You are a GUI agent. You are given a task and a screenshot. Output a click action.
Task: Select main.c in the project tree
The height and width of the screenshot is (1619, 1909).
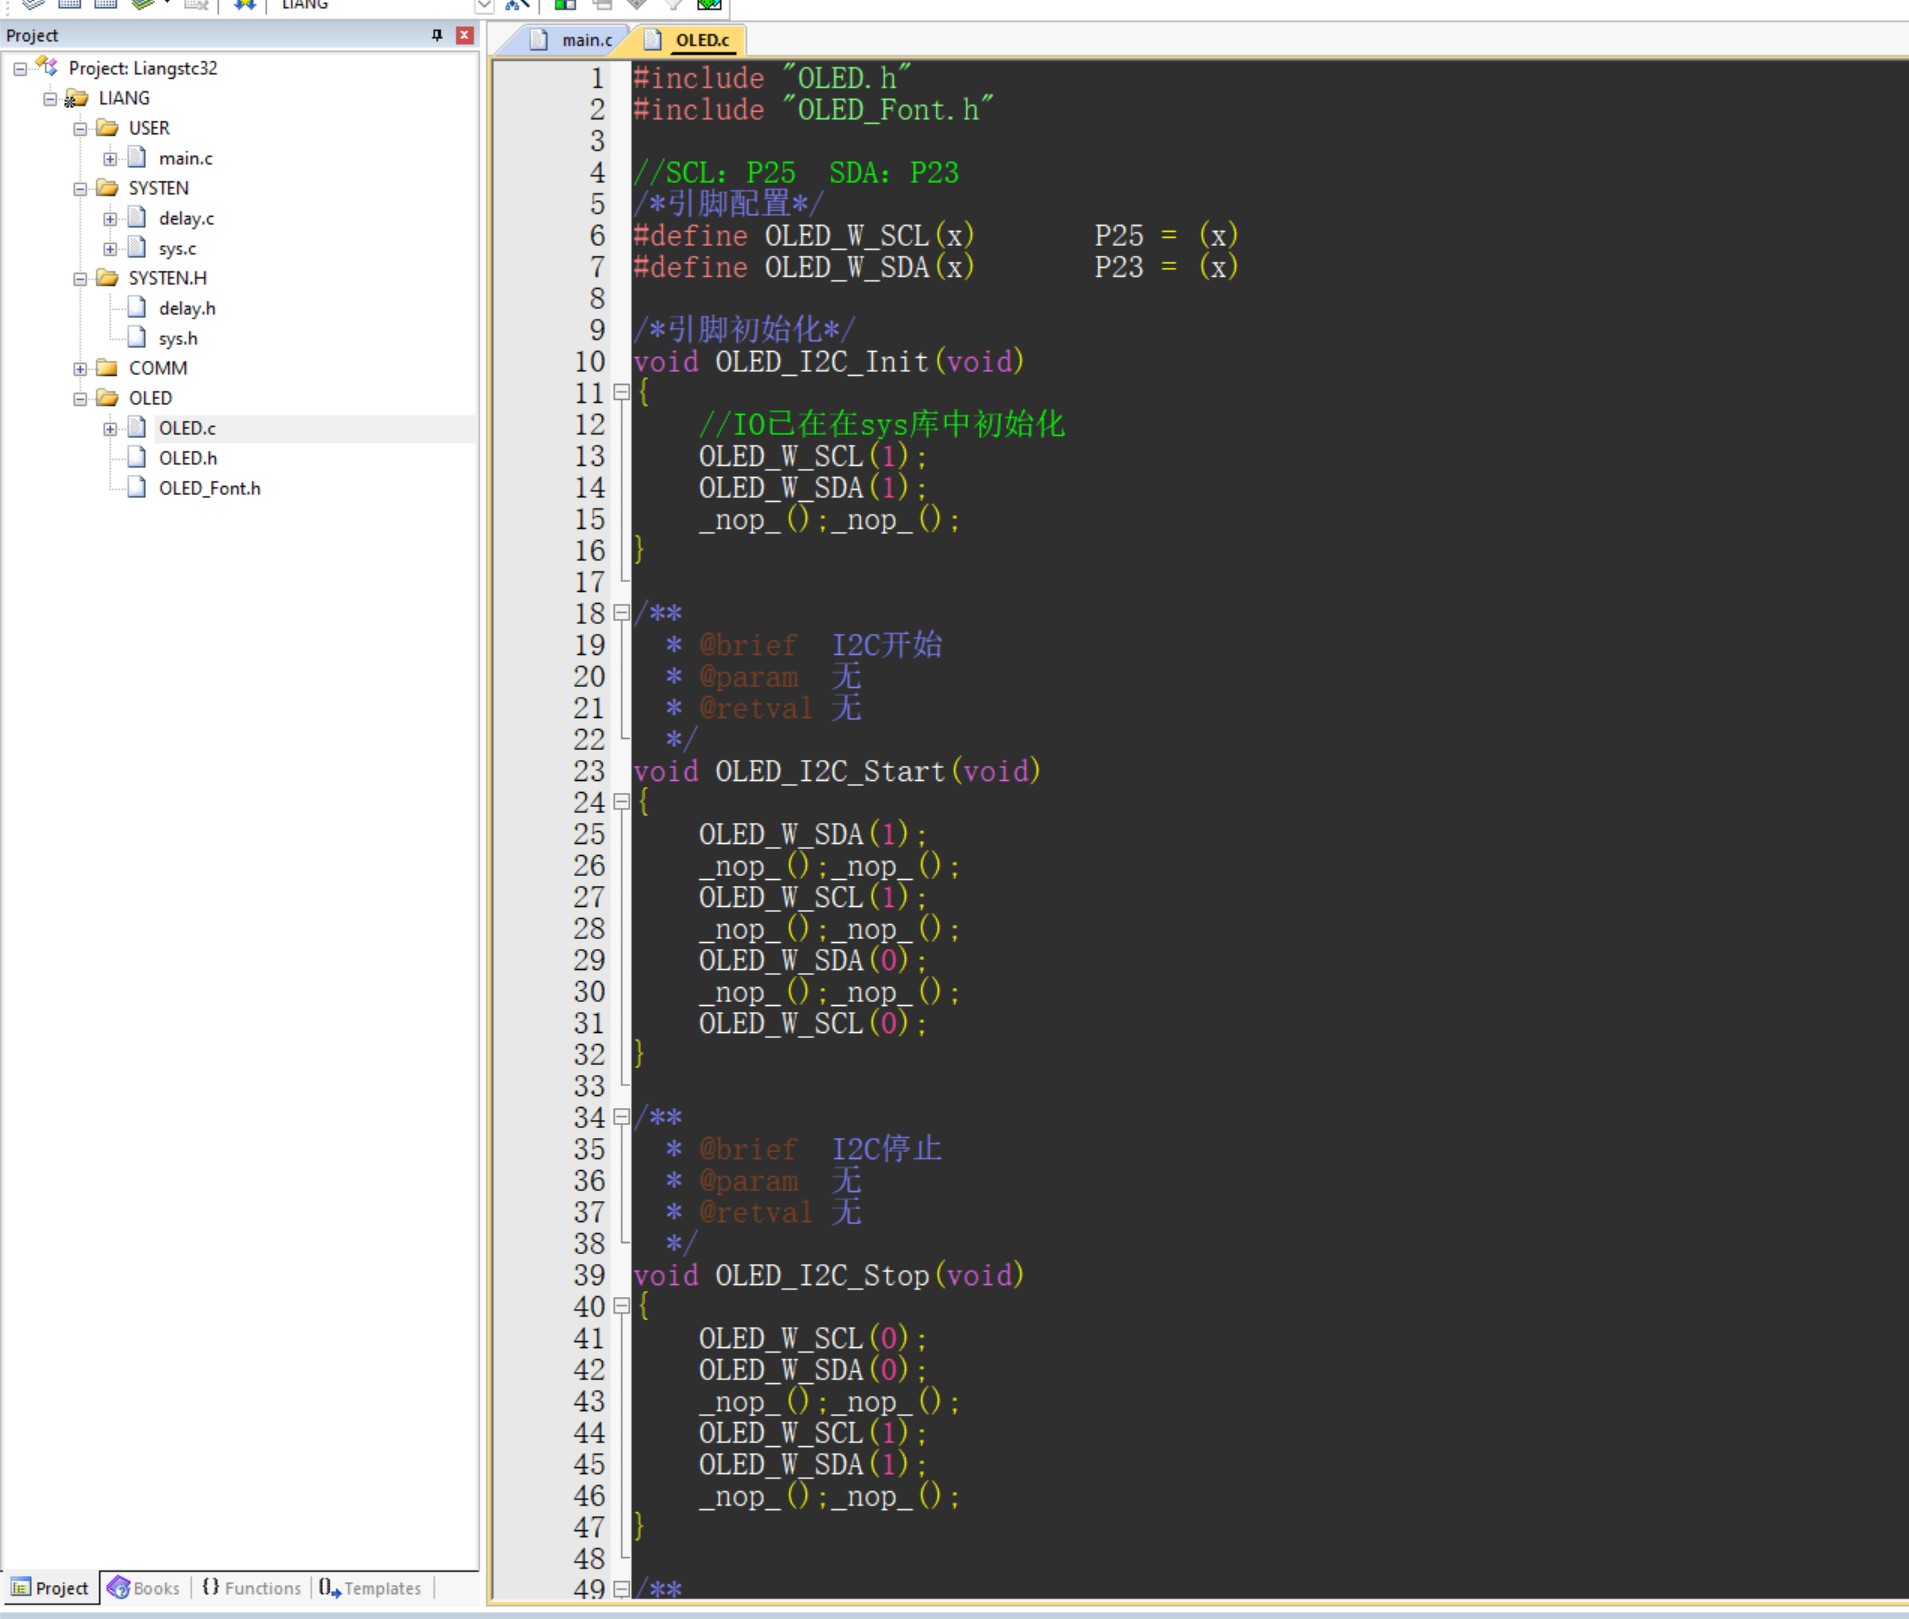(x=185, y=158)
